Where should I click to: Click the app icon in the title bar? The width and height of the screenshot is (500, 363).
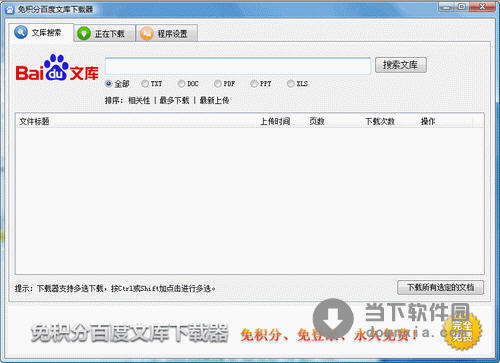pyautogui.click(x=10, y=10)
